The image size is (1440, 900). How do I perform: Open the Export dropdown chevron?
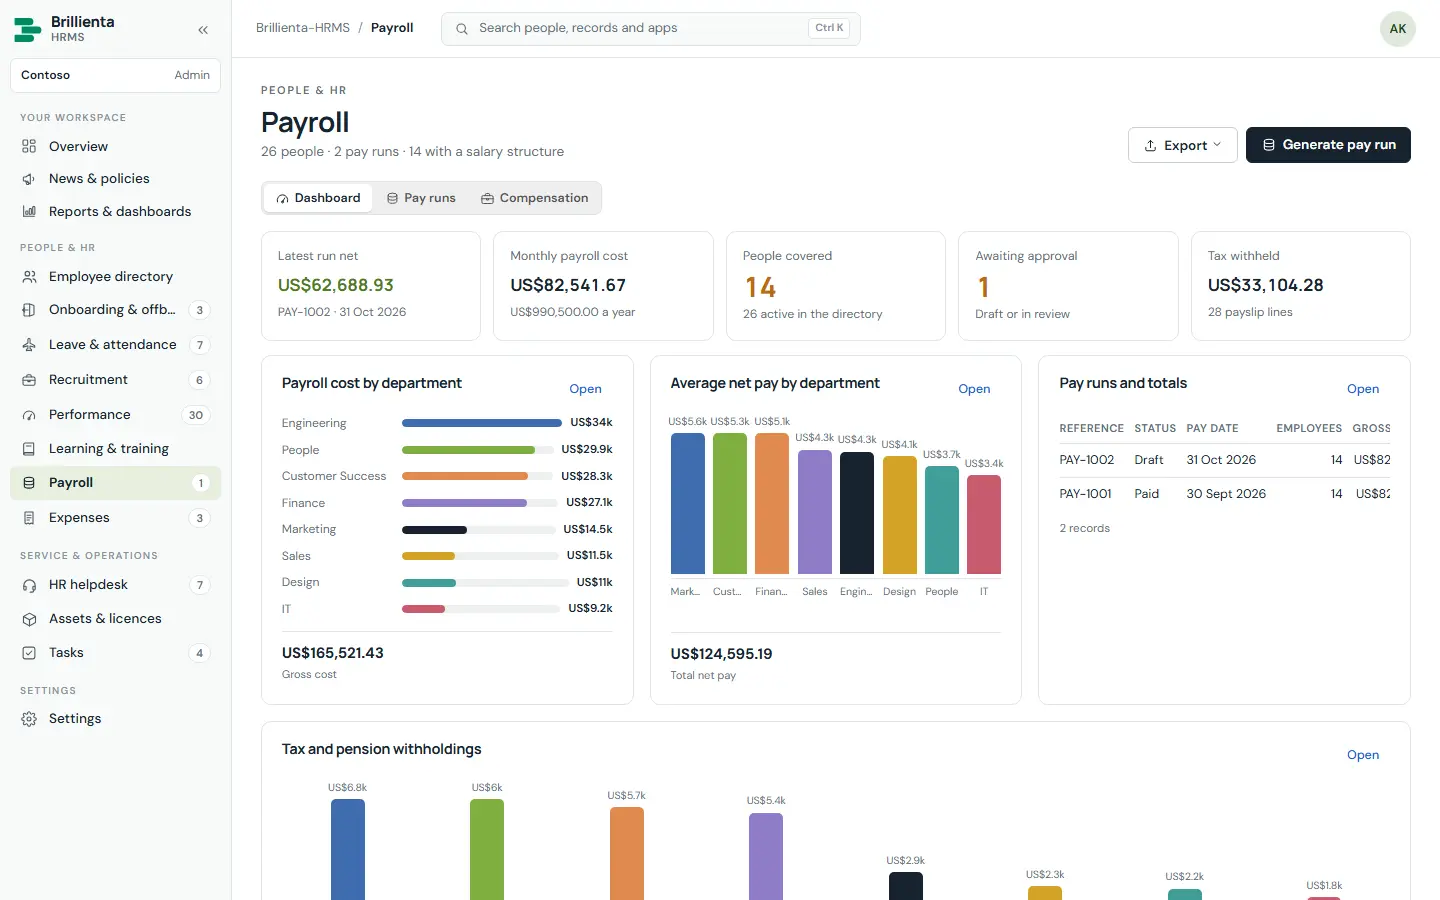[x=1217, y=145]
